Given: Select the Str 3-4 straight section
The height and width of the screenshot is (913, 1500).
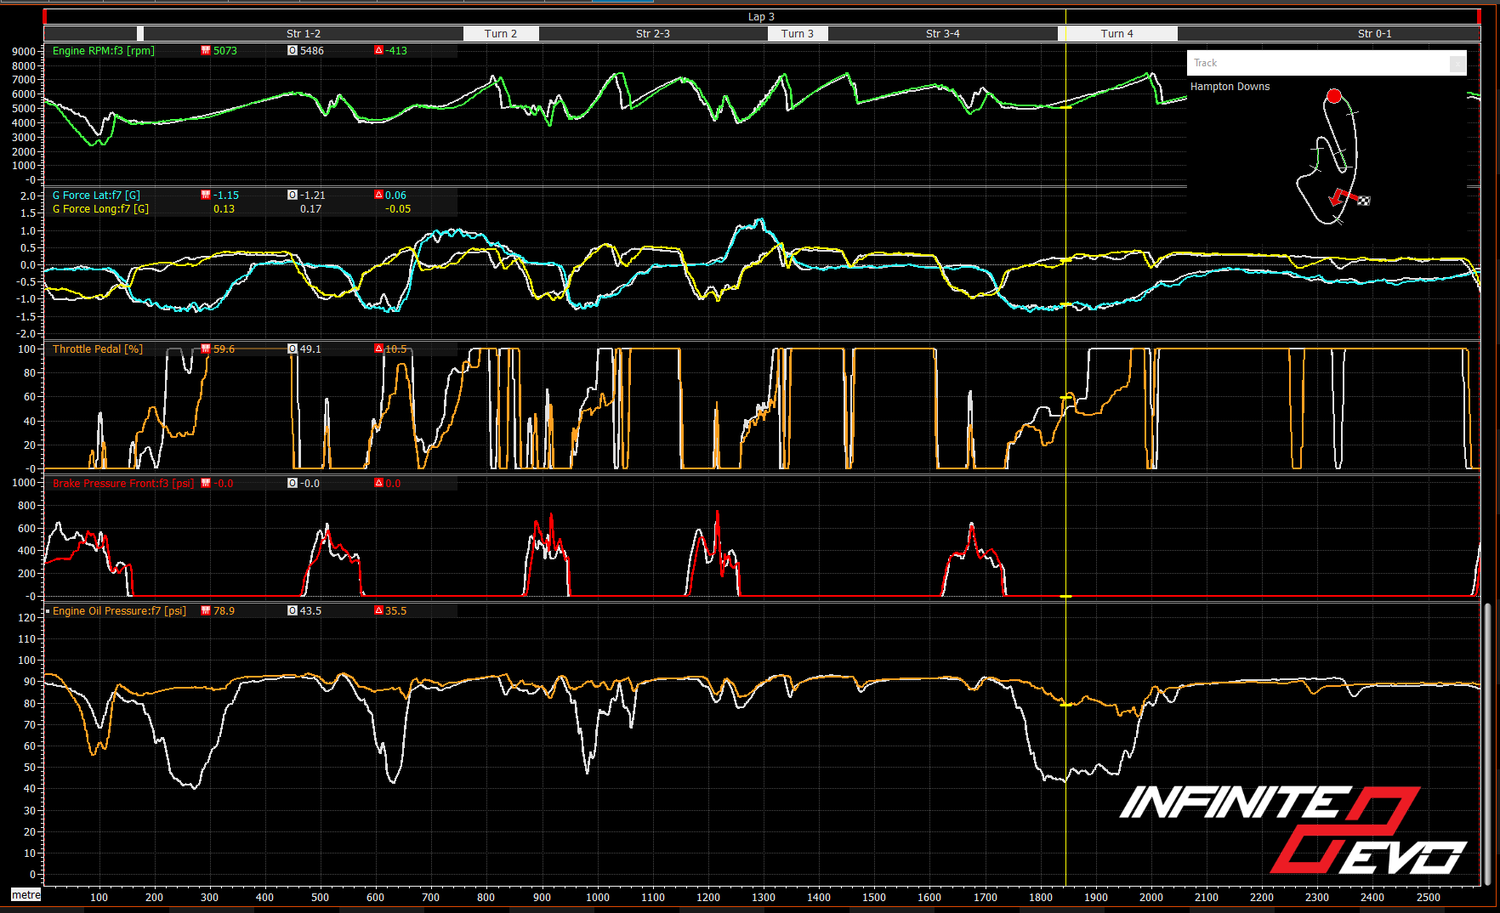Looking at the screenshot, I should [x=942, y=34].
